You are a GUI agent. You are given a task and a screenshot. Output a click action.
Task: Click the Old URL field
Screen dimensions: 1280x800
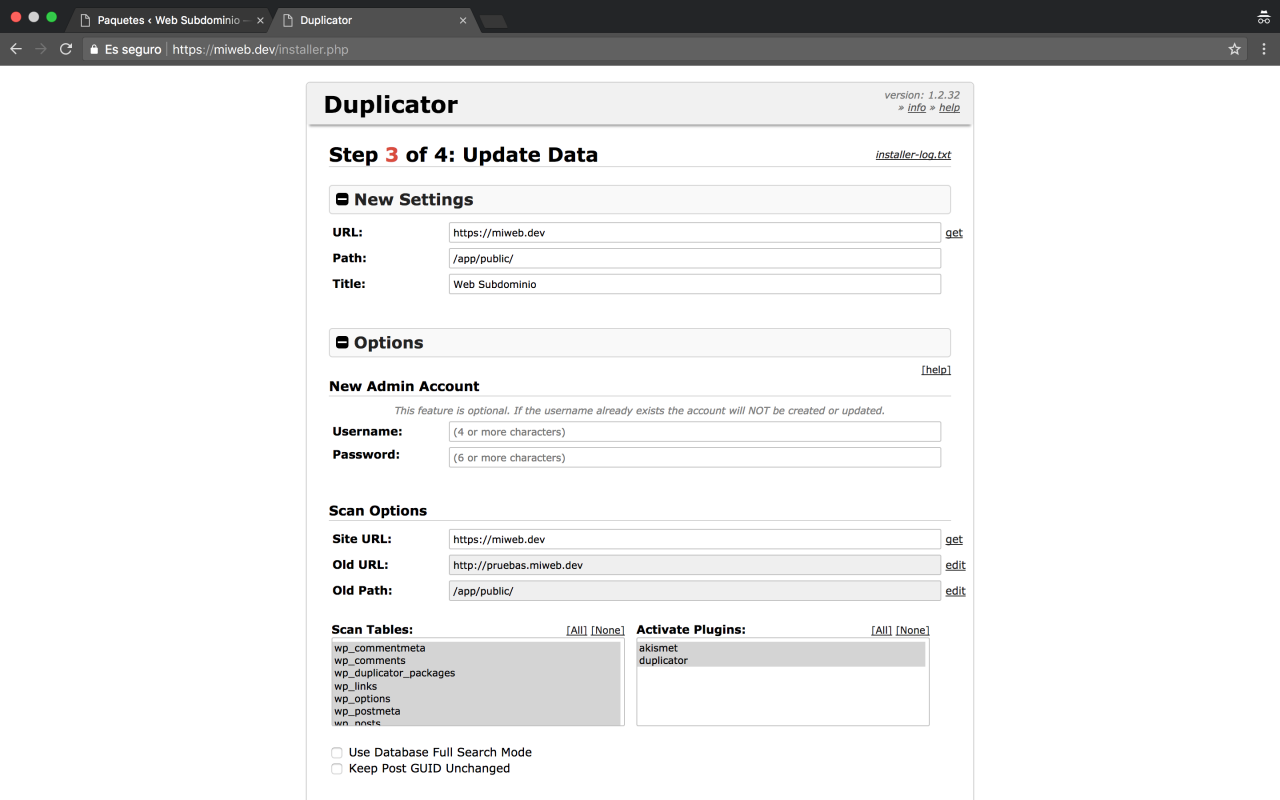695,565
